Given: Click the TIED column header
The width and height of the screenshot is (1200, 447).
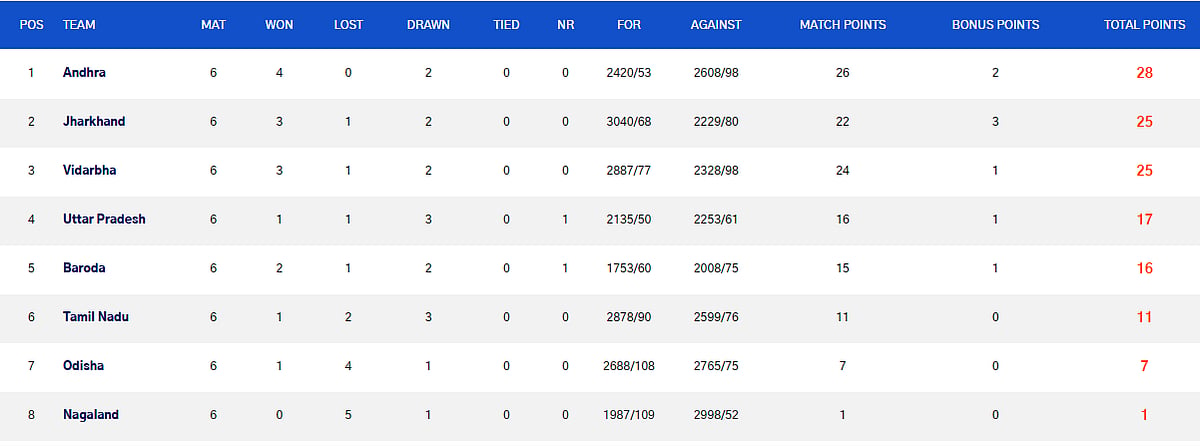Looking at the screenshot, I should (507, 24).
